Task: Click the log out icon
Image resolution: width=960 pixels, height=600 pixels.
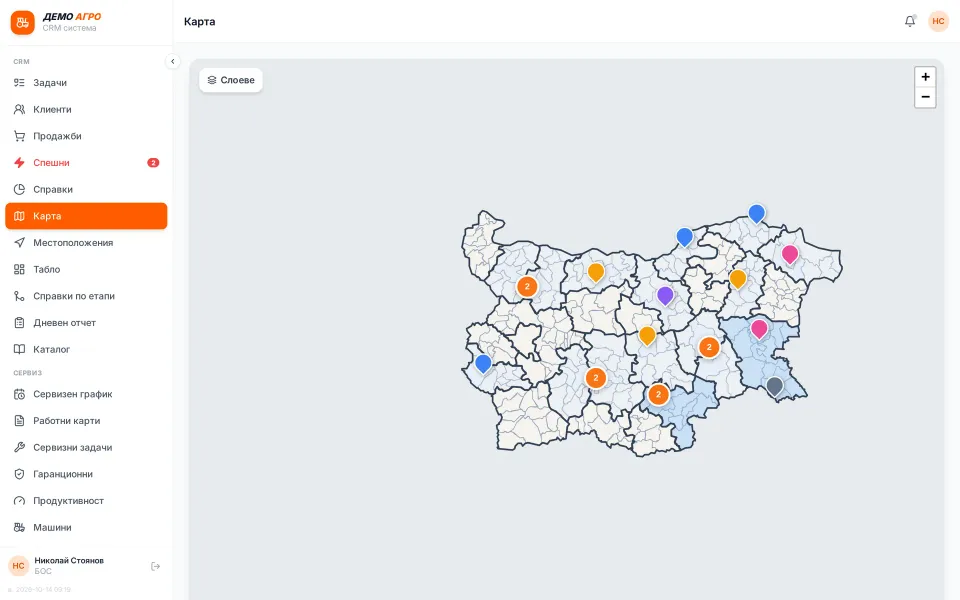Action: [156, 566]
